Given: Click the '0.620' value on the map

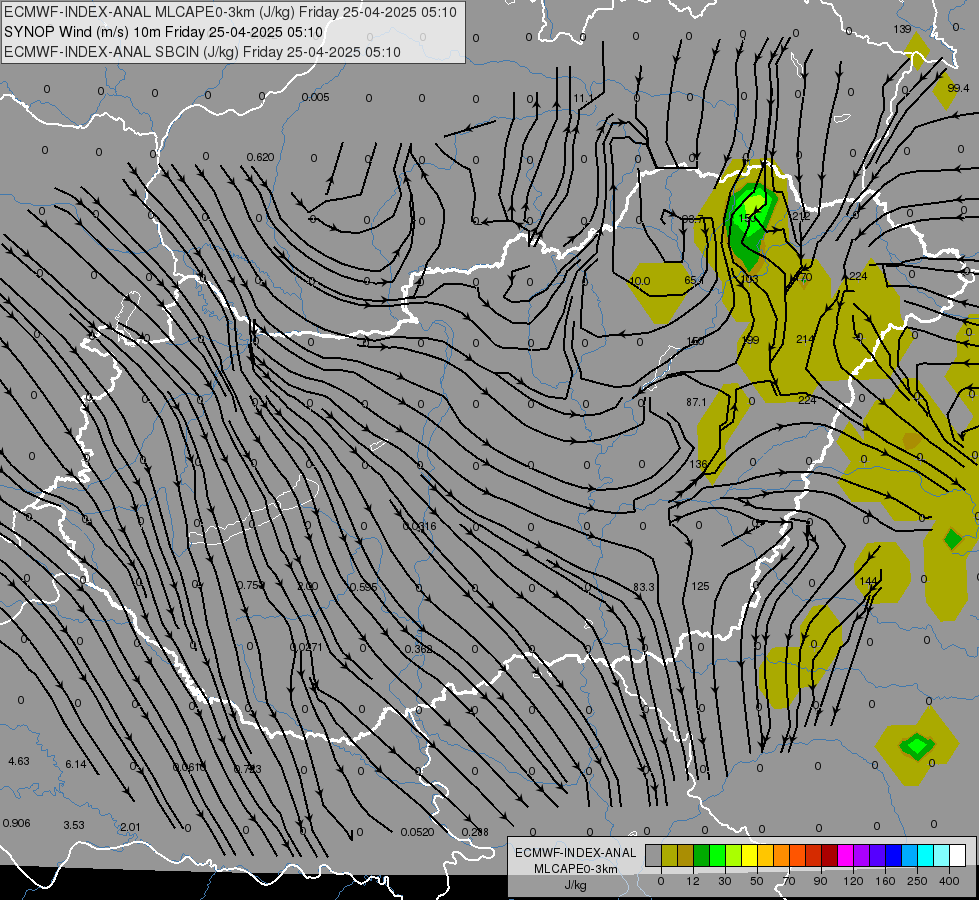Looking at the screenshot, I should click(260, 157).
